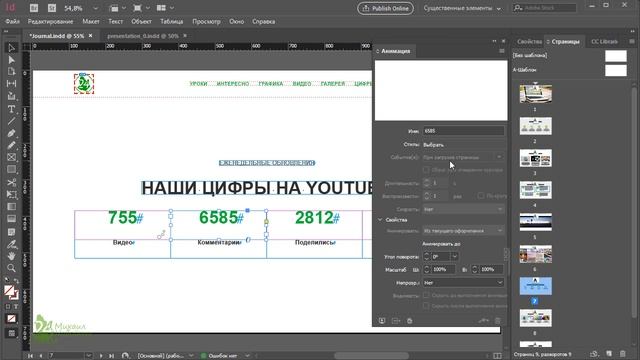Toggle the hide after animating checkbox

click(426, 305)
